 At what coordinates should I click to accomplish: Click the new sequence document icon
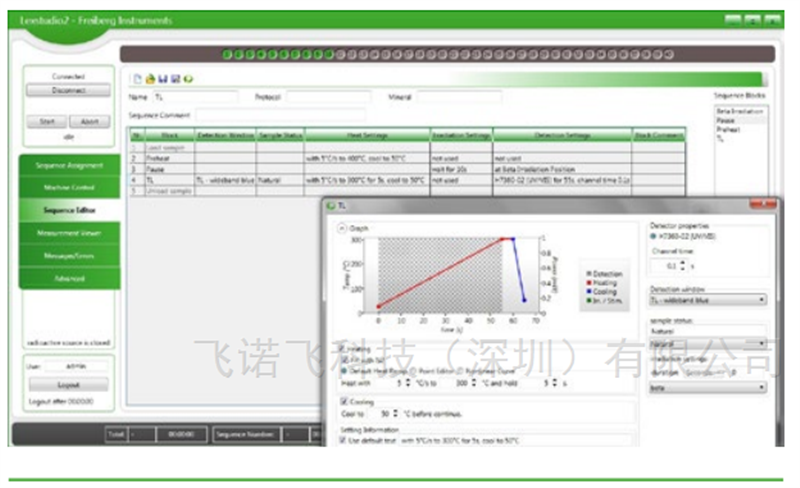click(138, 79)
